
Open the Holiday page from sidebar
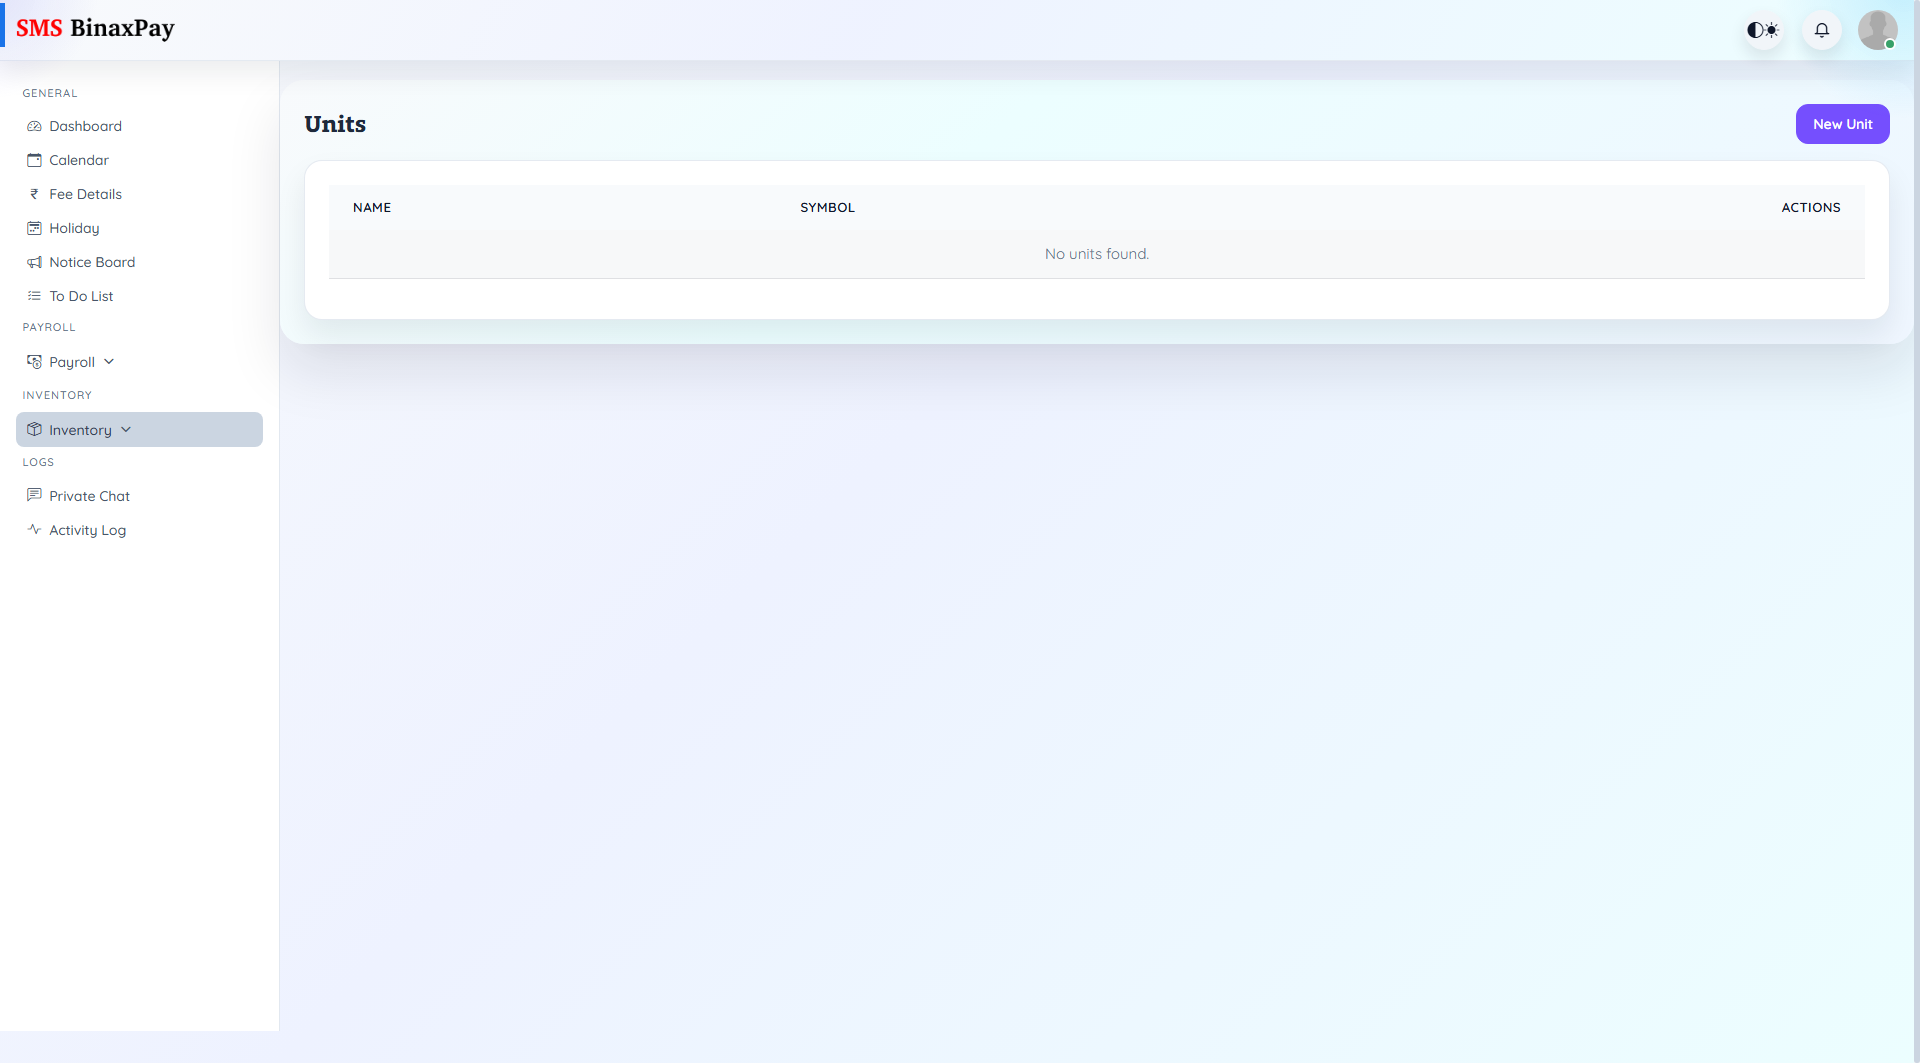click(72, 228)
